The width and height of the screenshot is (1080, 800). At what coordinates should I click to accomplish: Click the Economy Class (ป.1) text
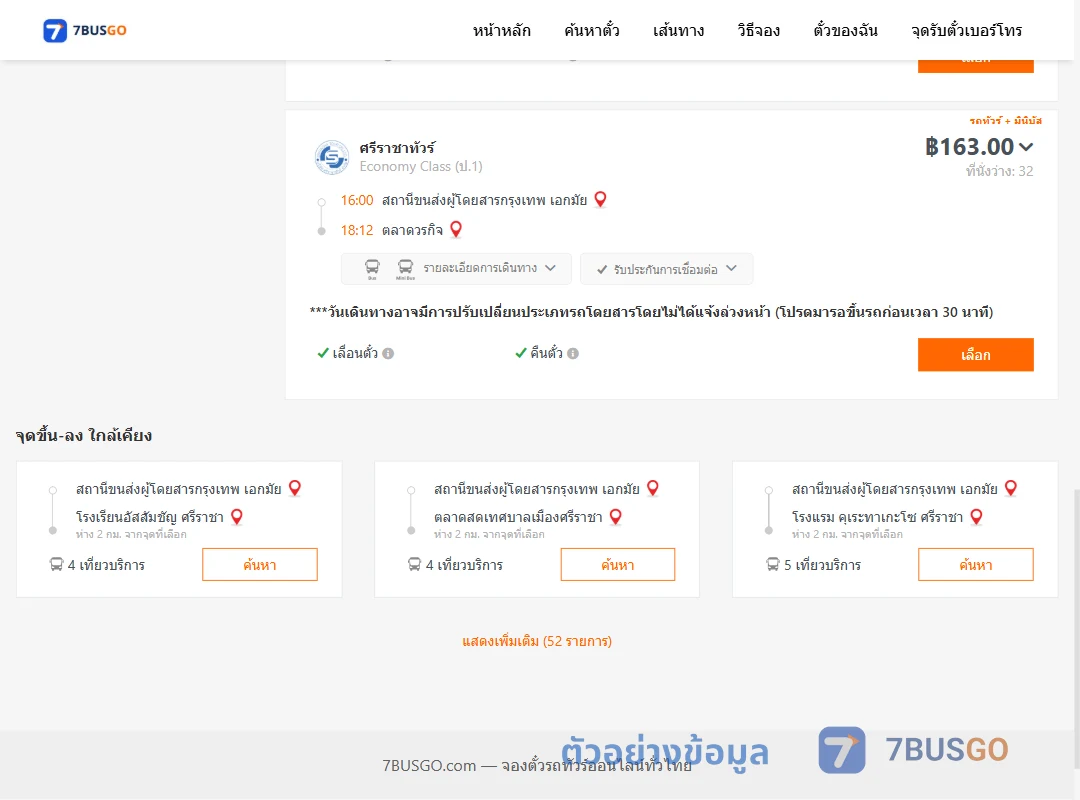[x=421, y=166]
